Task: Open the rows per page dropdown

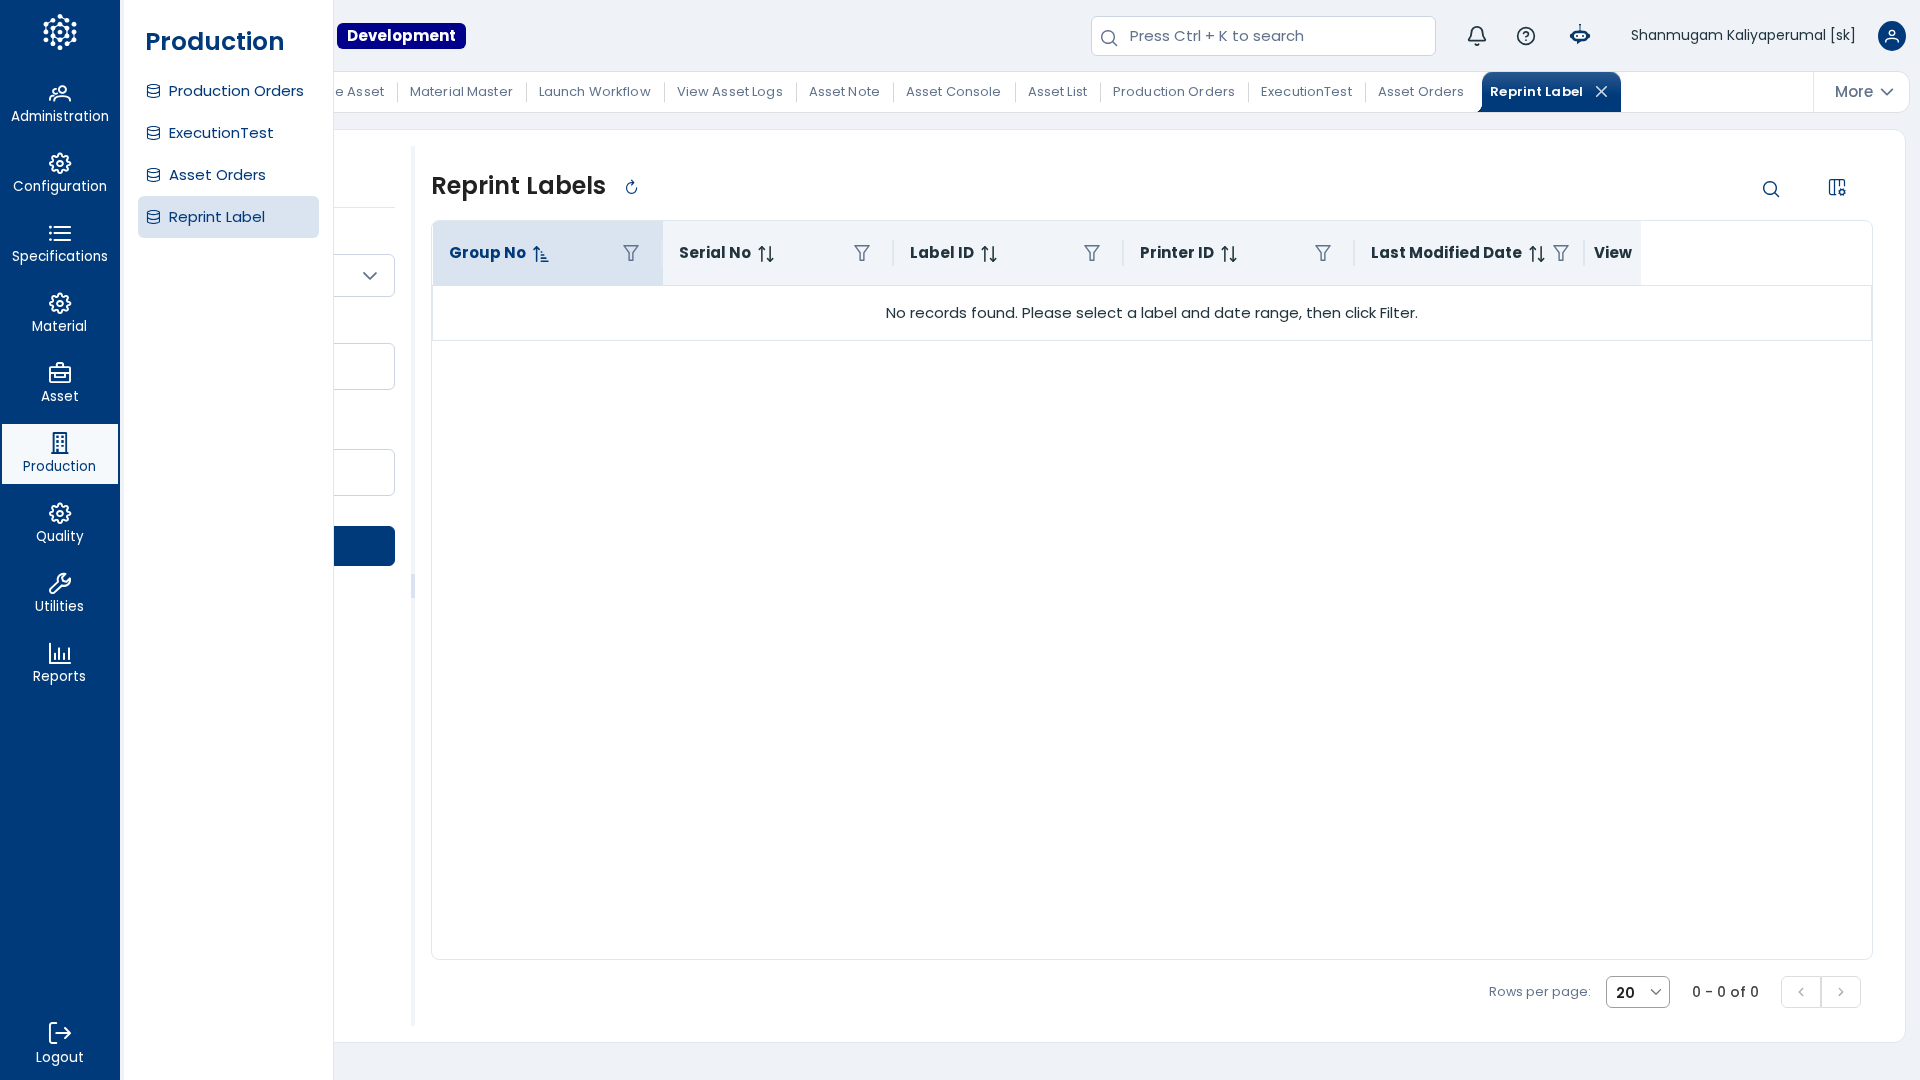Action: (x=1638, y=992)
